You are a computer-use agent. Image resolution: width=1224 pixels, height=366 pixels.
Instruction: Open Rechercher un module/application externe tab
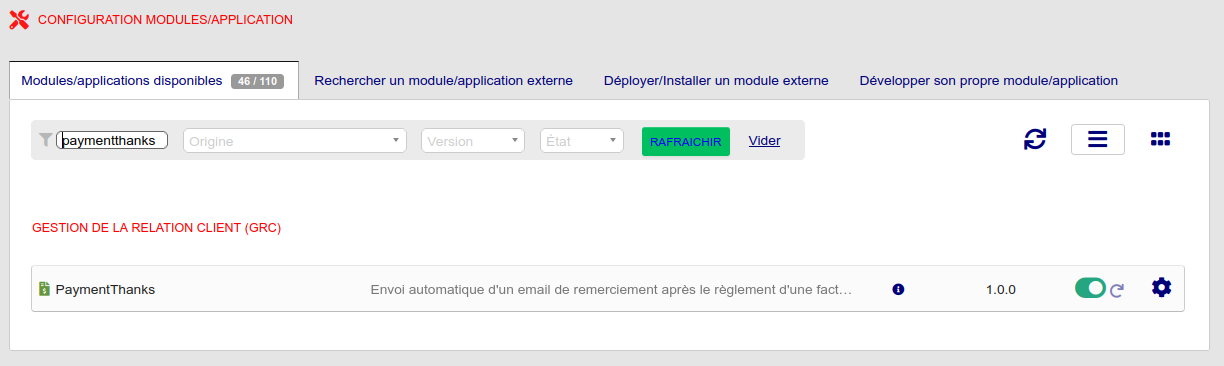(x=443, y=80)
